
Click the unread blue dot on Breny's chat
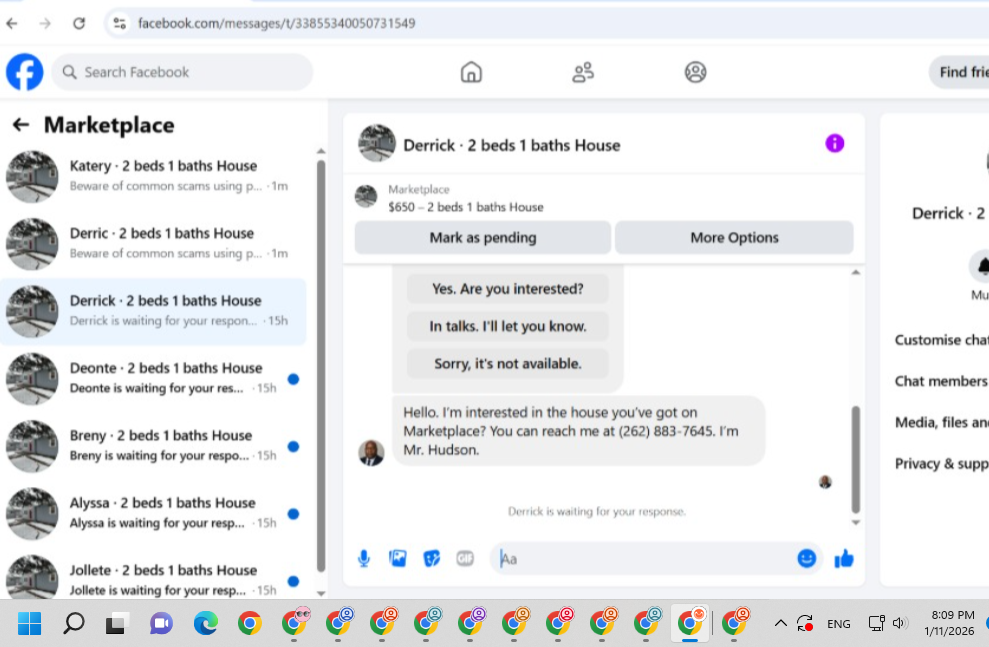point(293,446)
